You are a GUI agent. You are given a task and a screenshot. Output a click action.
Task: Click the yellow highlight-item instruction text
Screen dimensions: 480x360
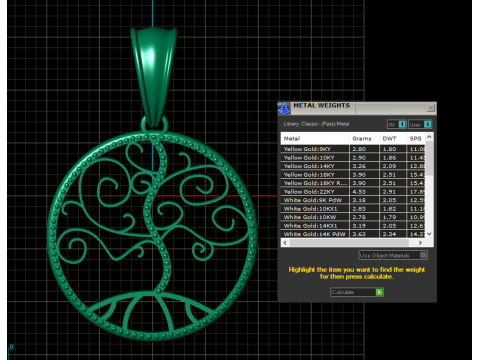click(357, 273)
